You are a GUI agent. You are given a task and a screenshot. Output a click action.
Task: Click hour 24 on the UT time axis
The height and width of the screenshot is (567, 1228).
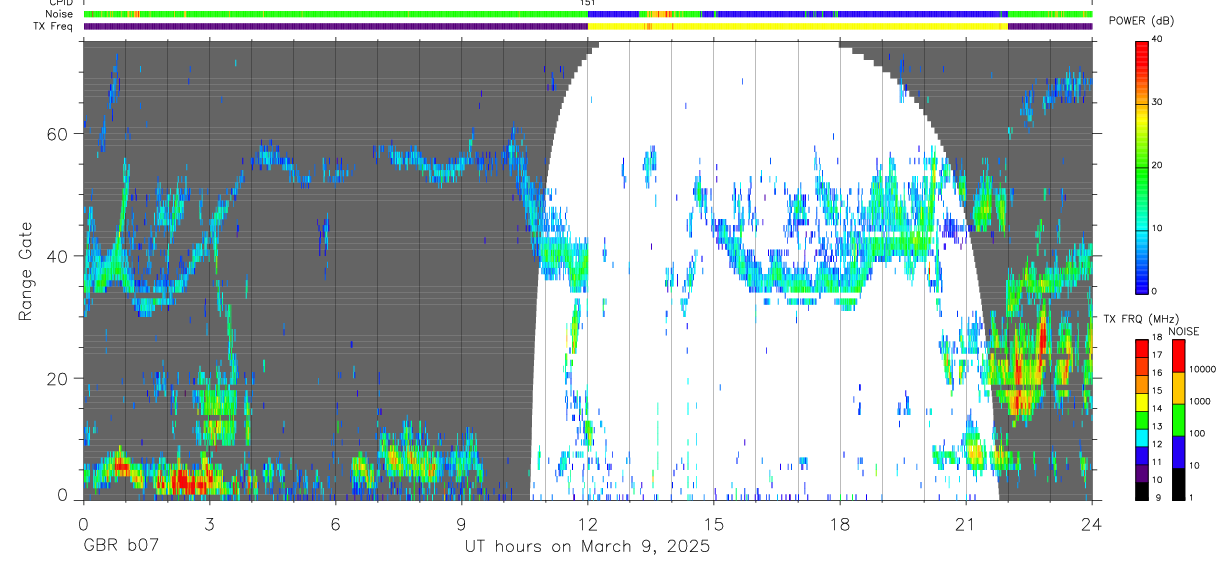pos(1092,523)
